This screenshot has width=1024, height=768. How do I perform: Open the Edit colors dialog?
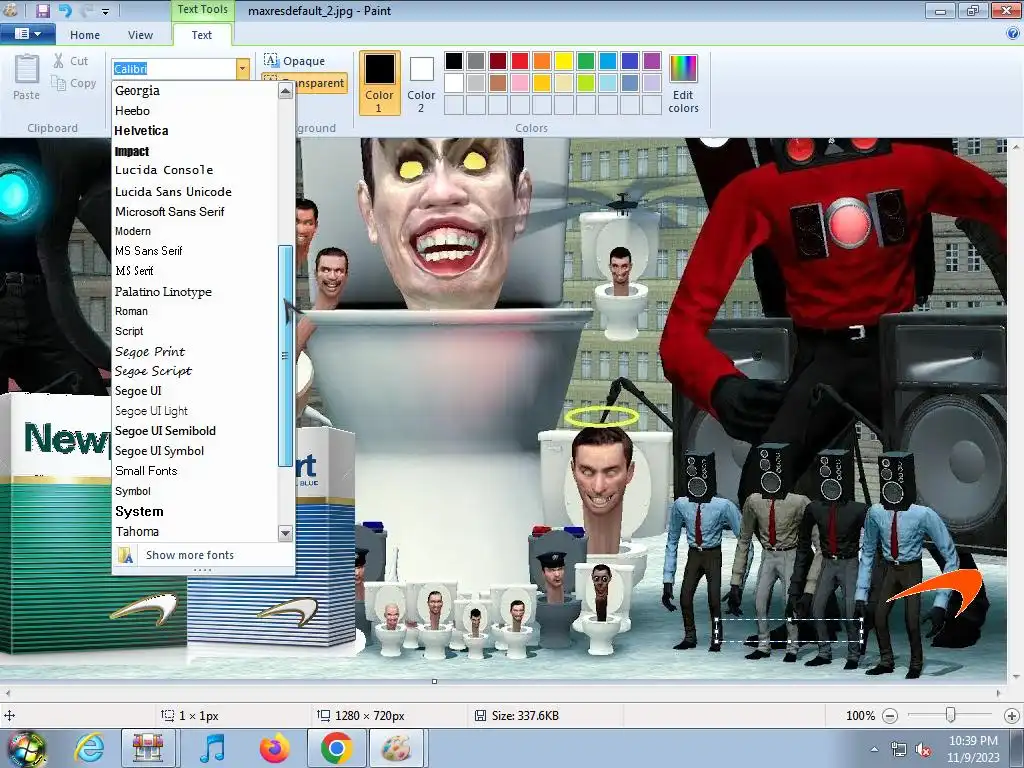pyautogui.click(x=683, y=84)
